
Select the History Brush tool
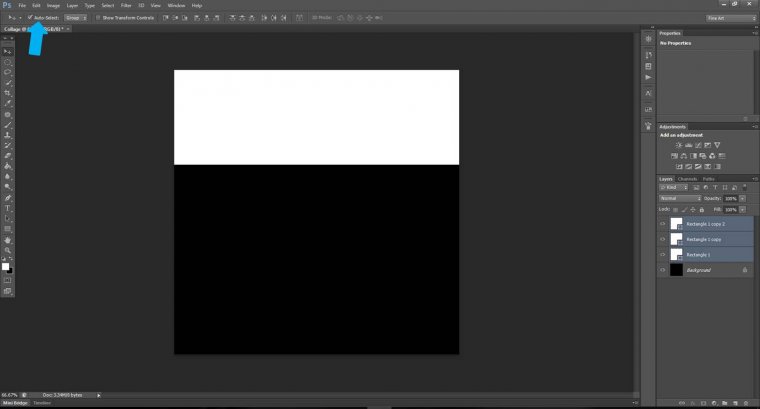click(x=7, y=145)
